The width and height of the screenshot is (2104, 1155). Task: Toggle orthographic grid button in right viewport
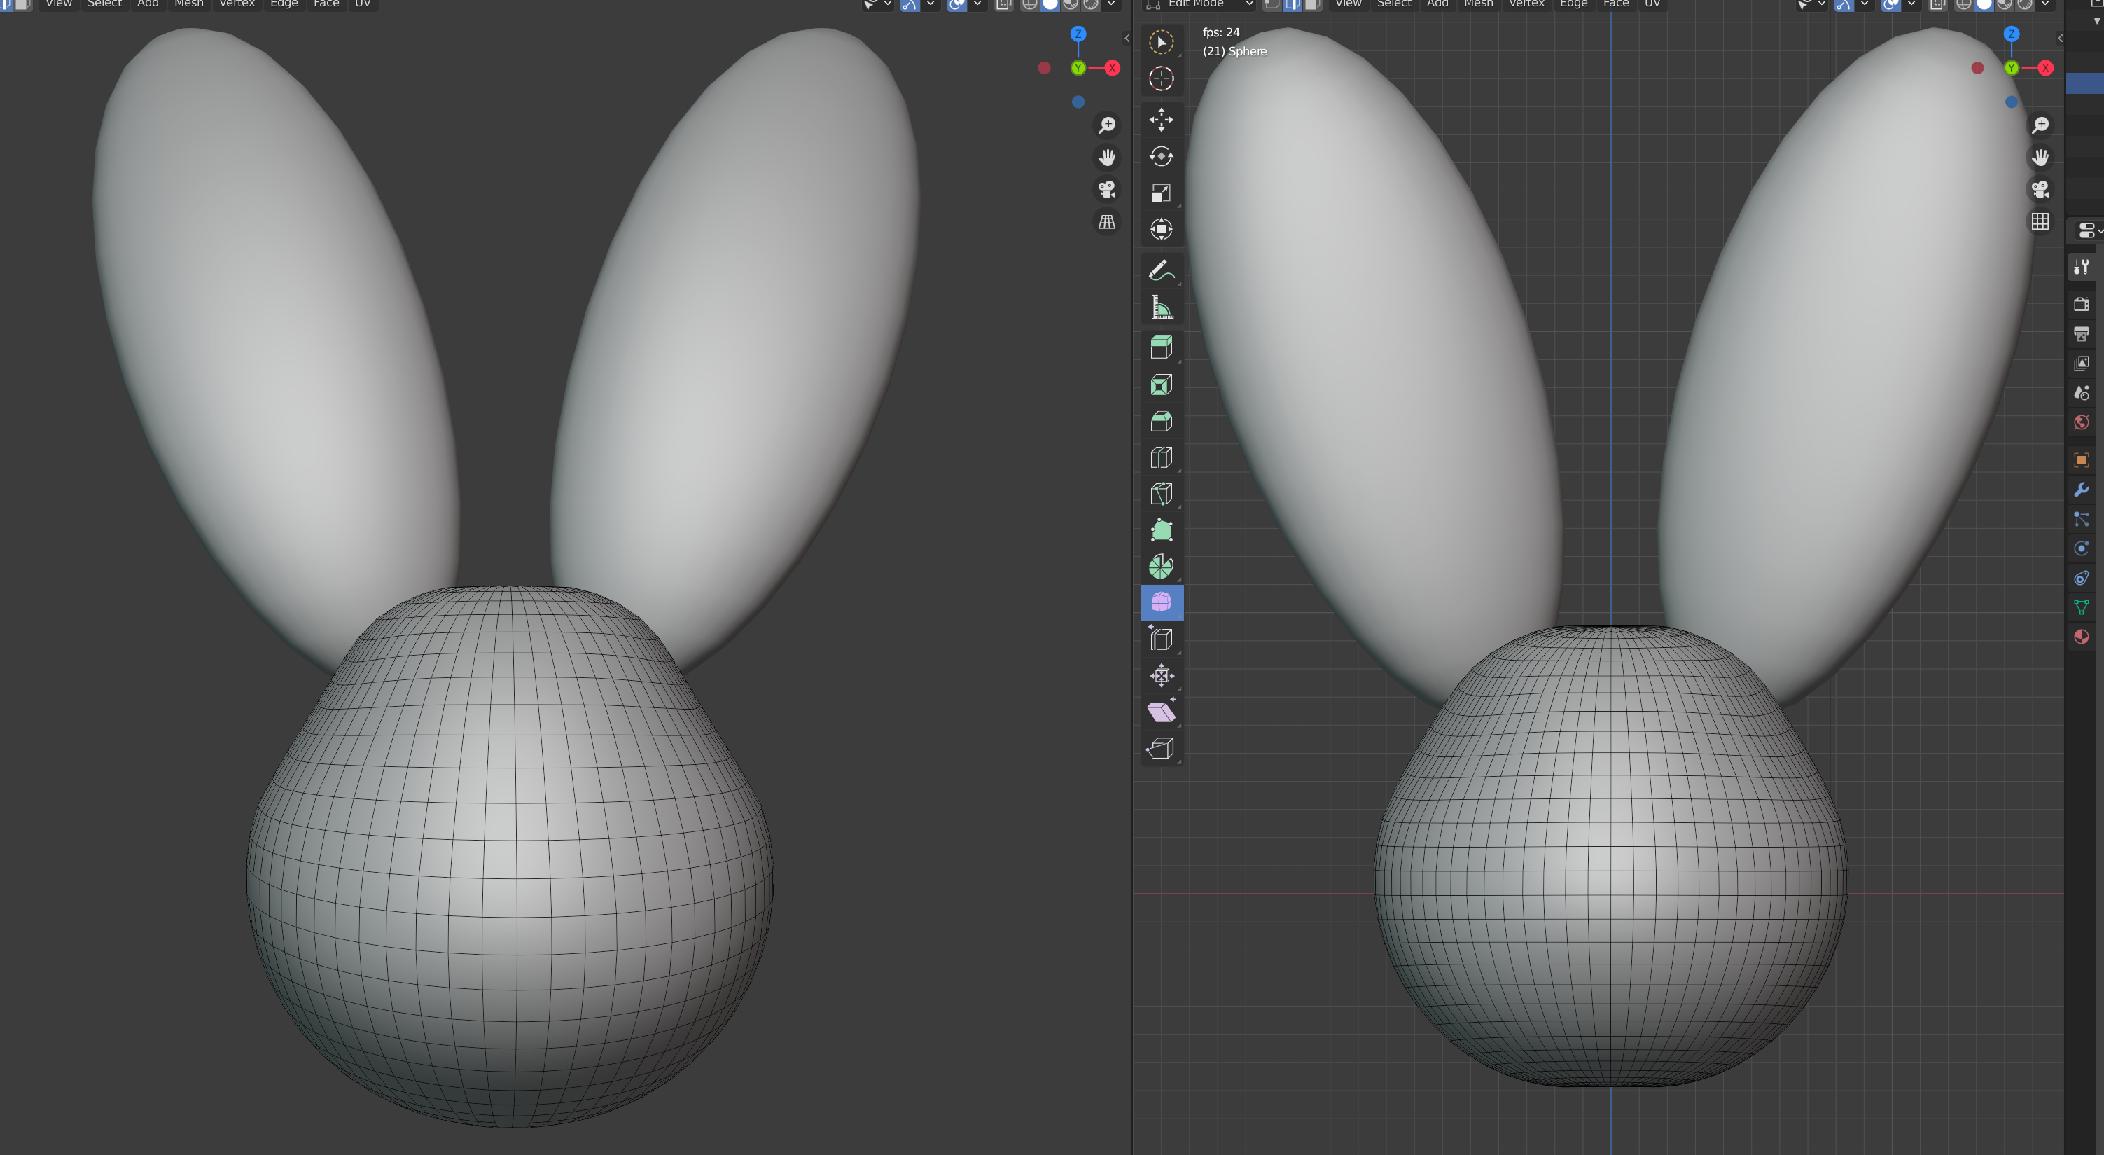2040,222
